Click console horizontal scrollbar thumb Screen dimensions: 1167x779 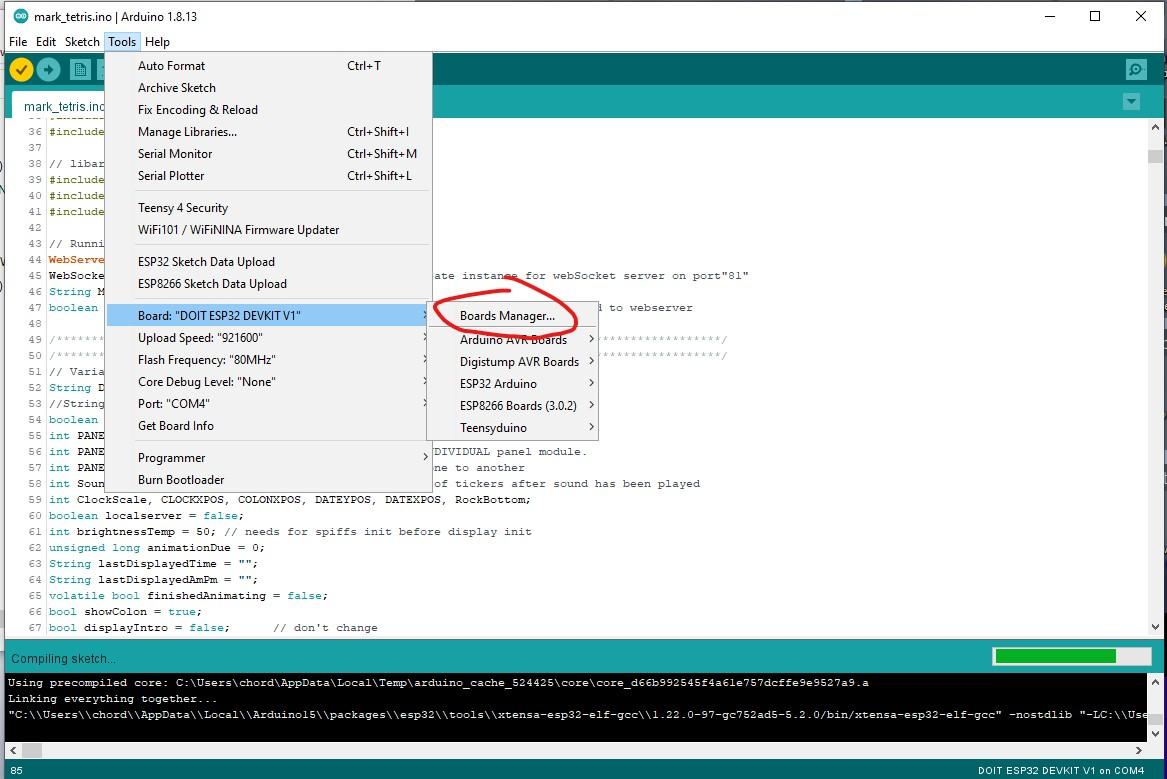32,750
